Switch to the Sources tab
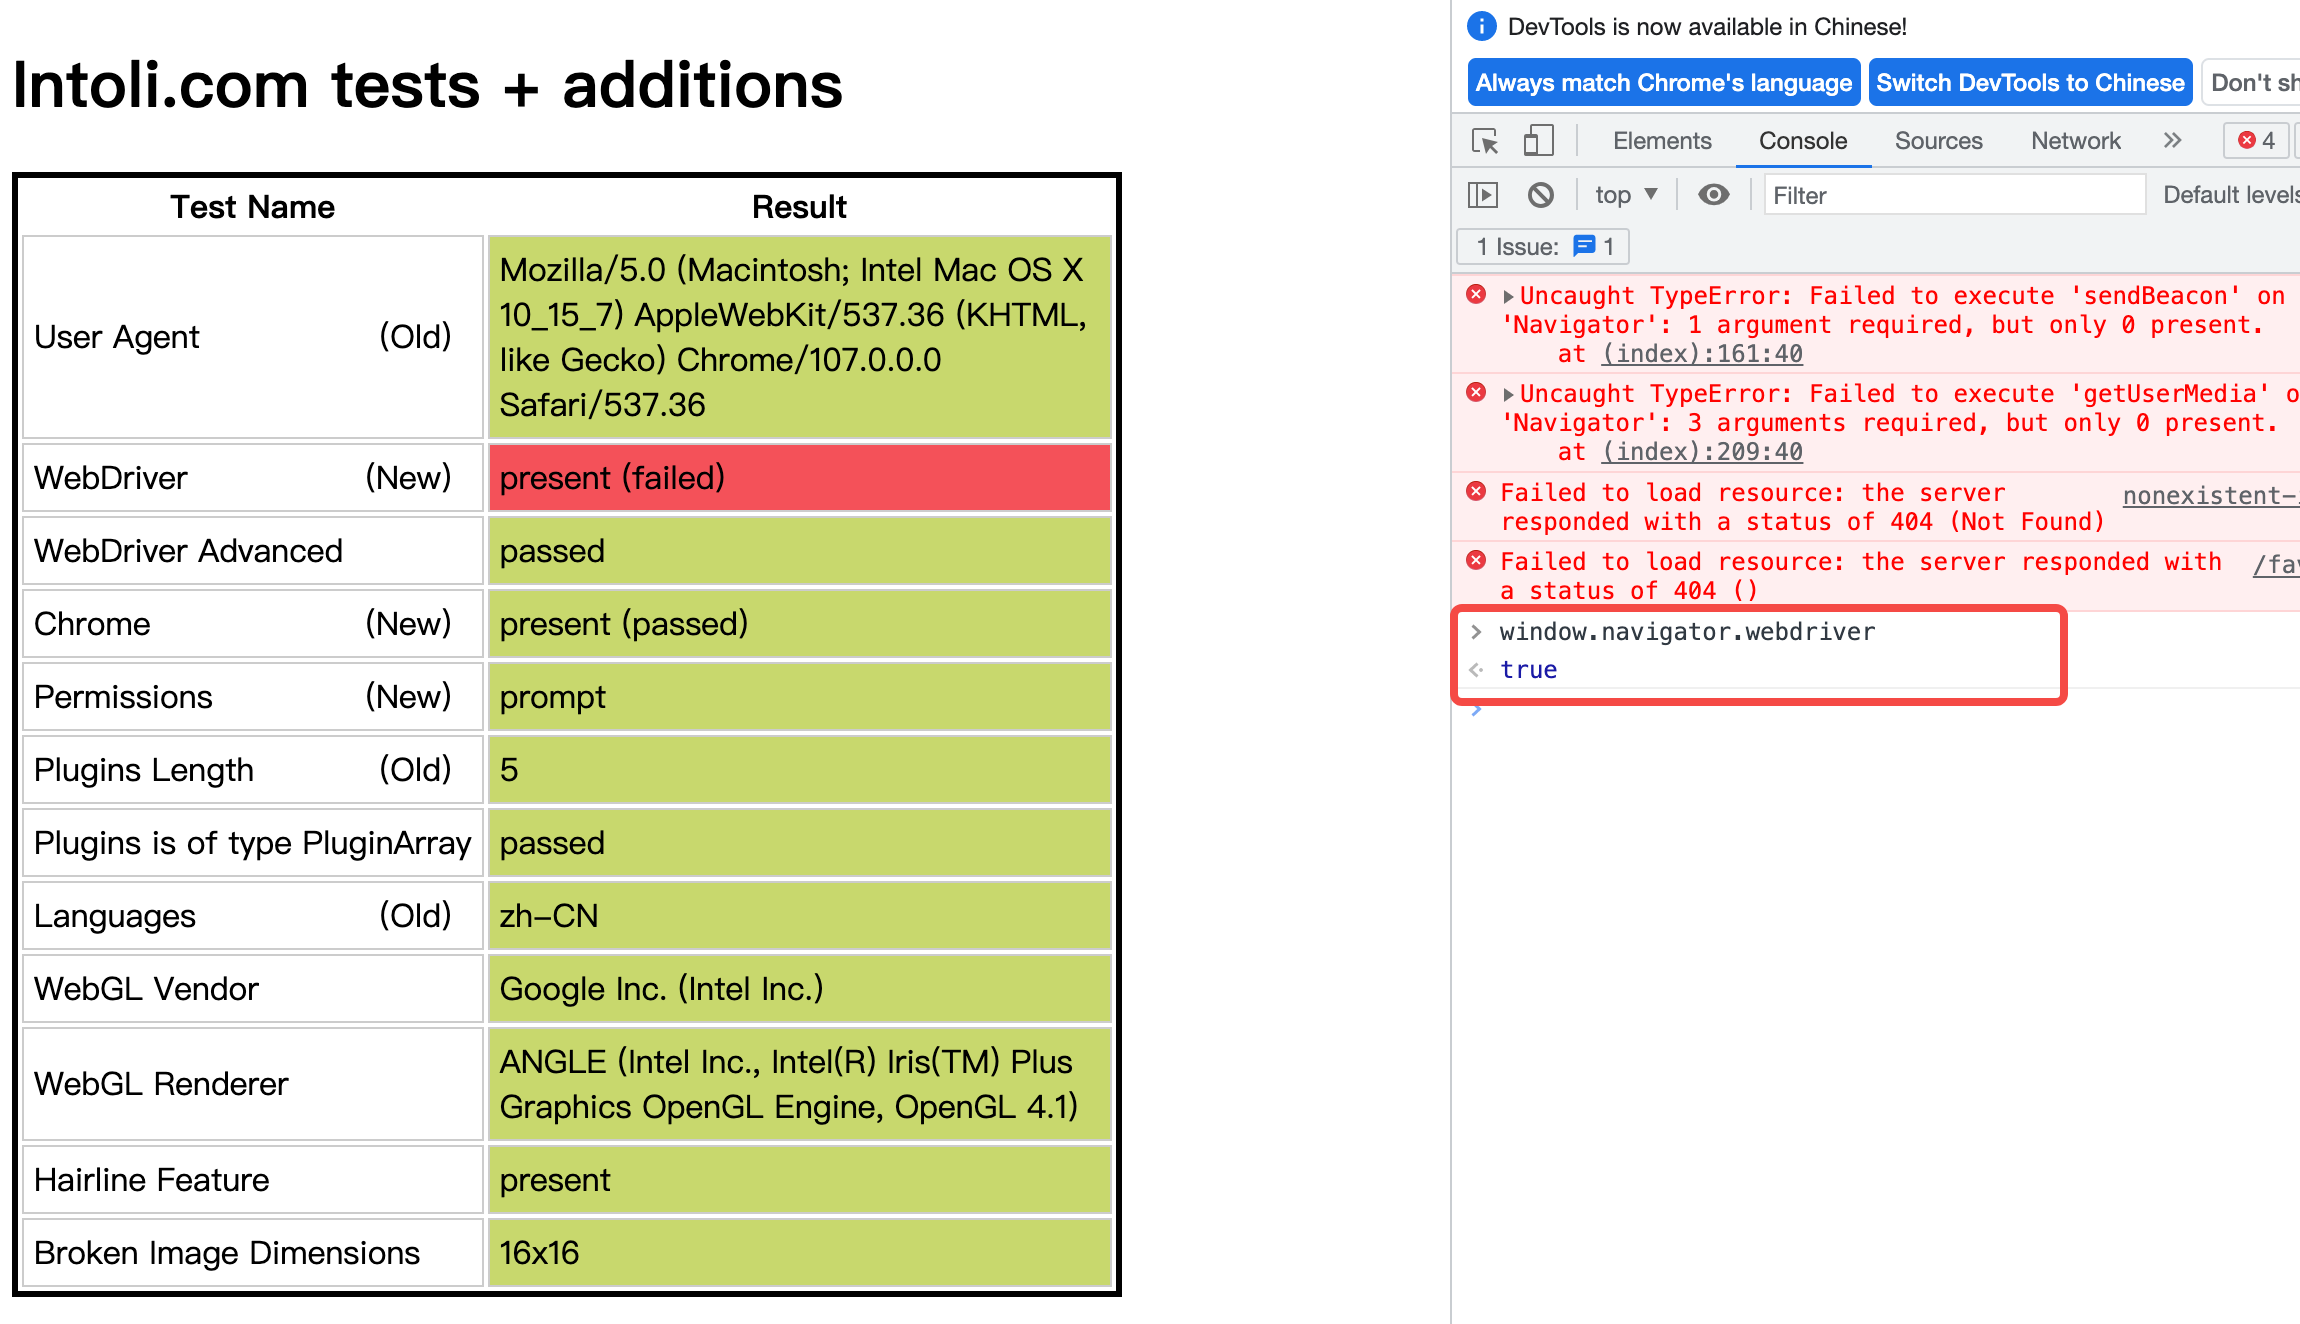This screenshot has width=2300, height=1324. (x=1938, y=141)
